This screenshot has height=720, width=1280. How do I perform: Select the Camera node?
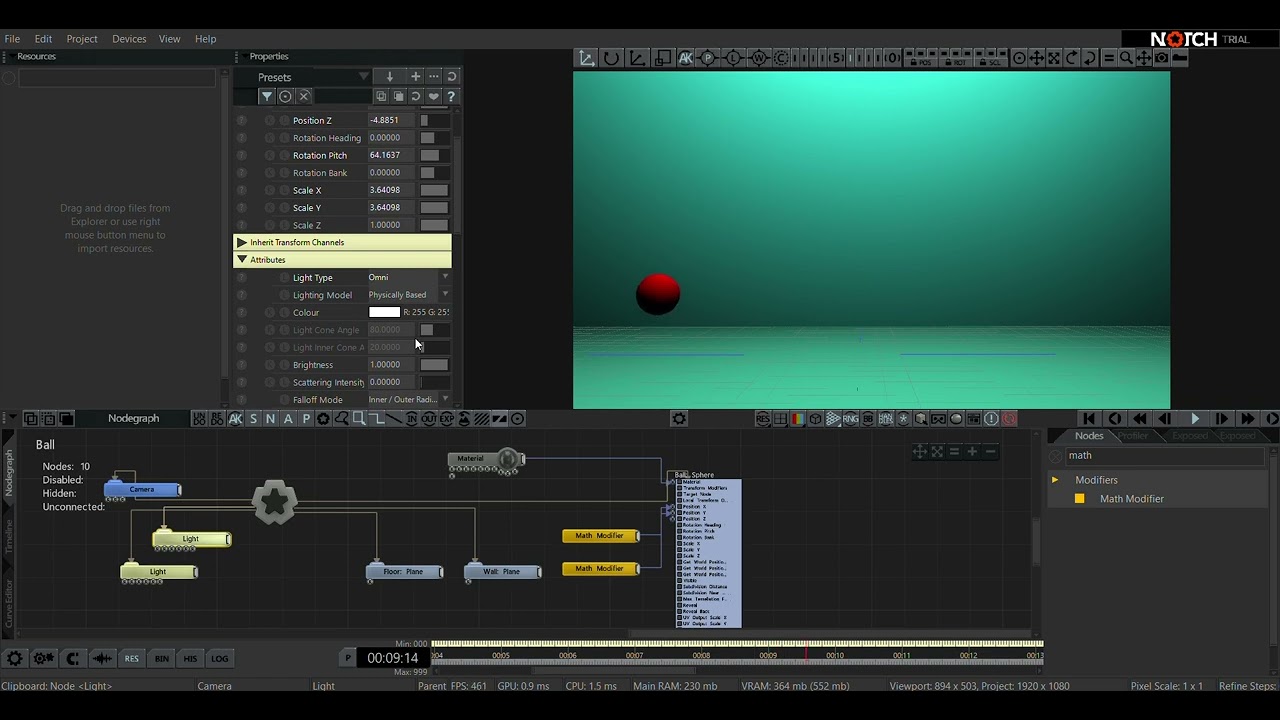(142, 489)
